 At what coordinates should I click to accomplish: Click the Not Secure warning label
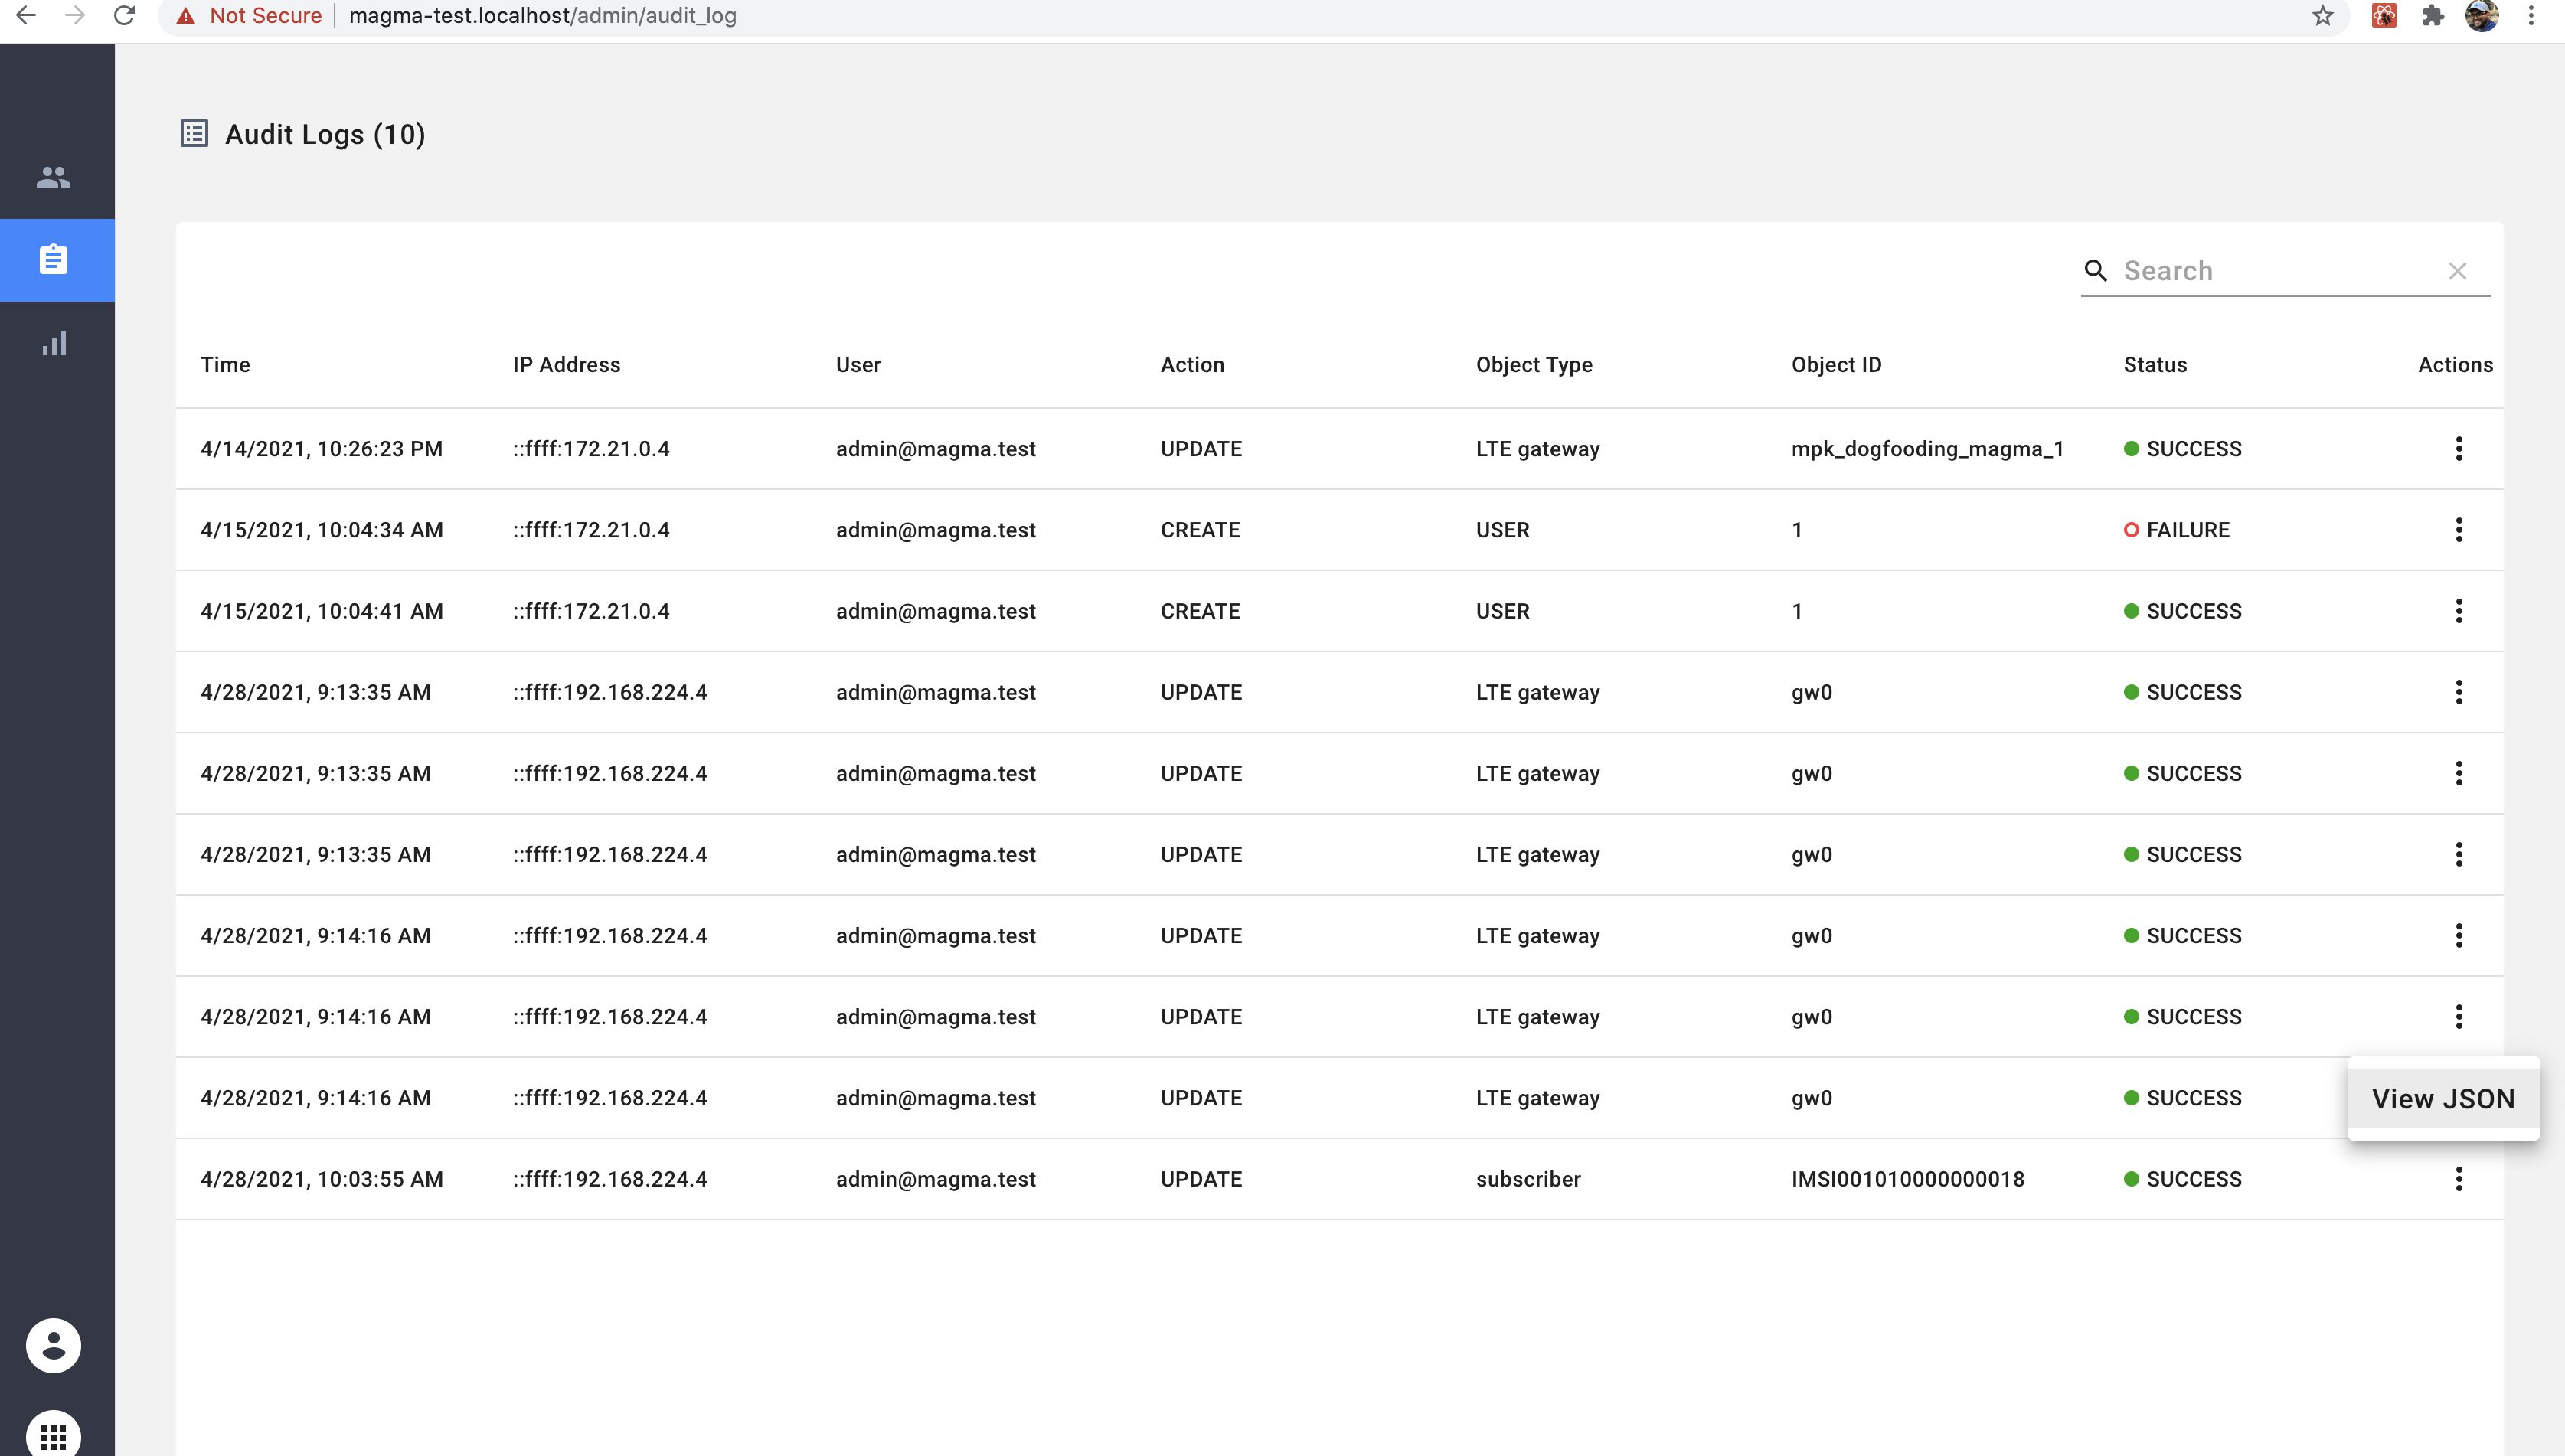(252, 16)
